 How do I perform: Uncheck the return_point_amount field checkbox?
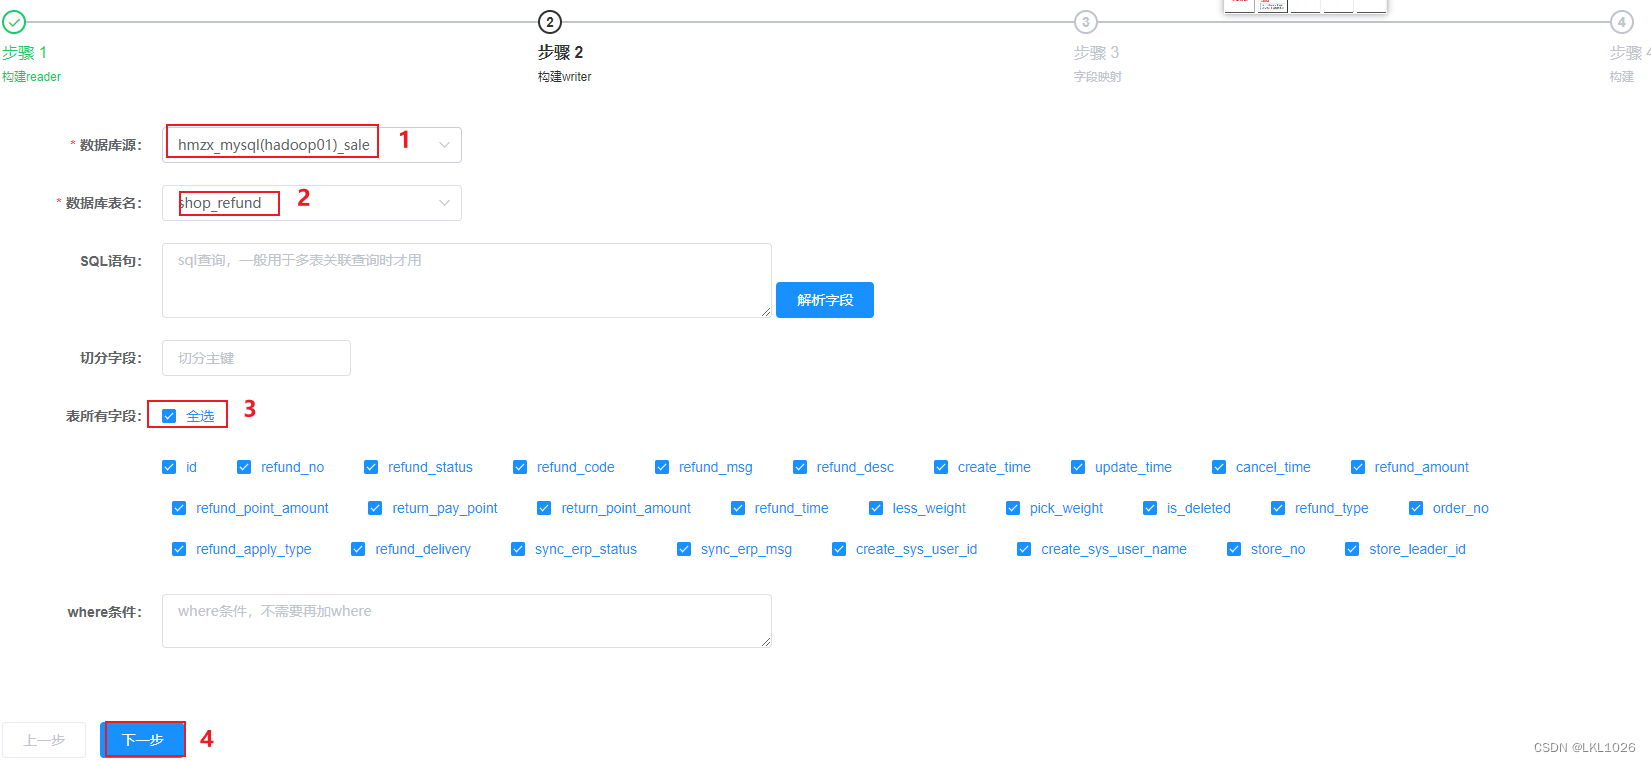pyautogui.click(x=544, y=508)
